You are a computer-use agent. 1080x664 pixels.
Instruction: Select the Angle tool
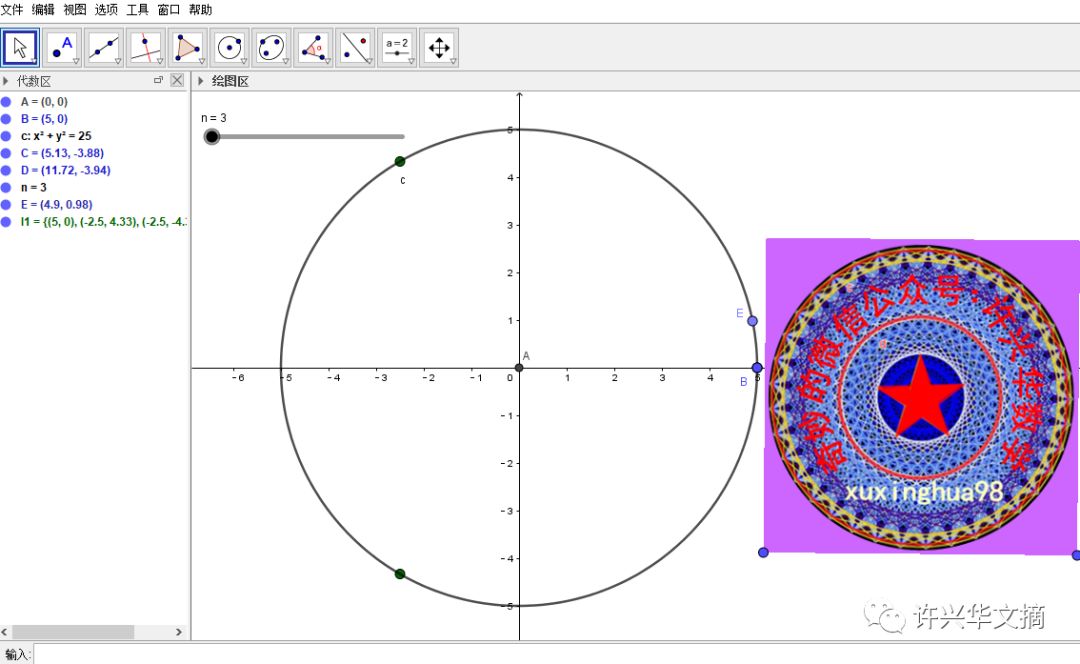coord(313,48)
